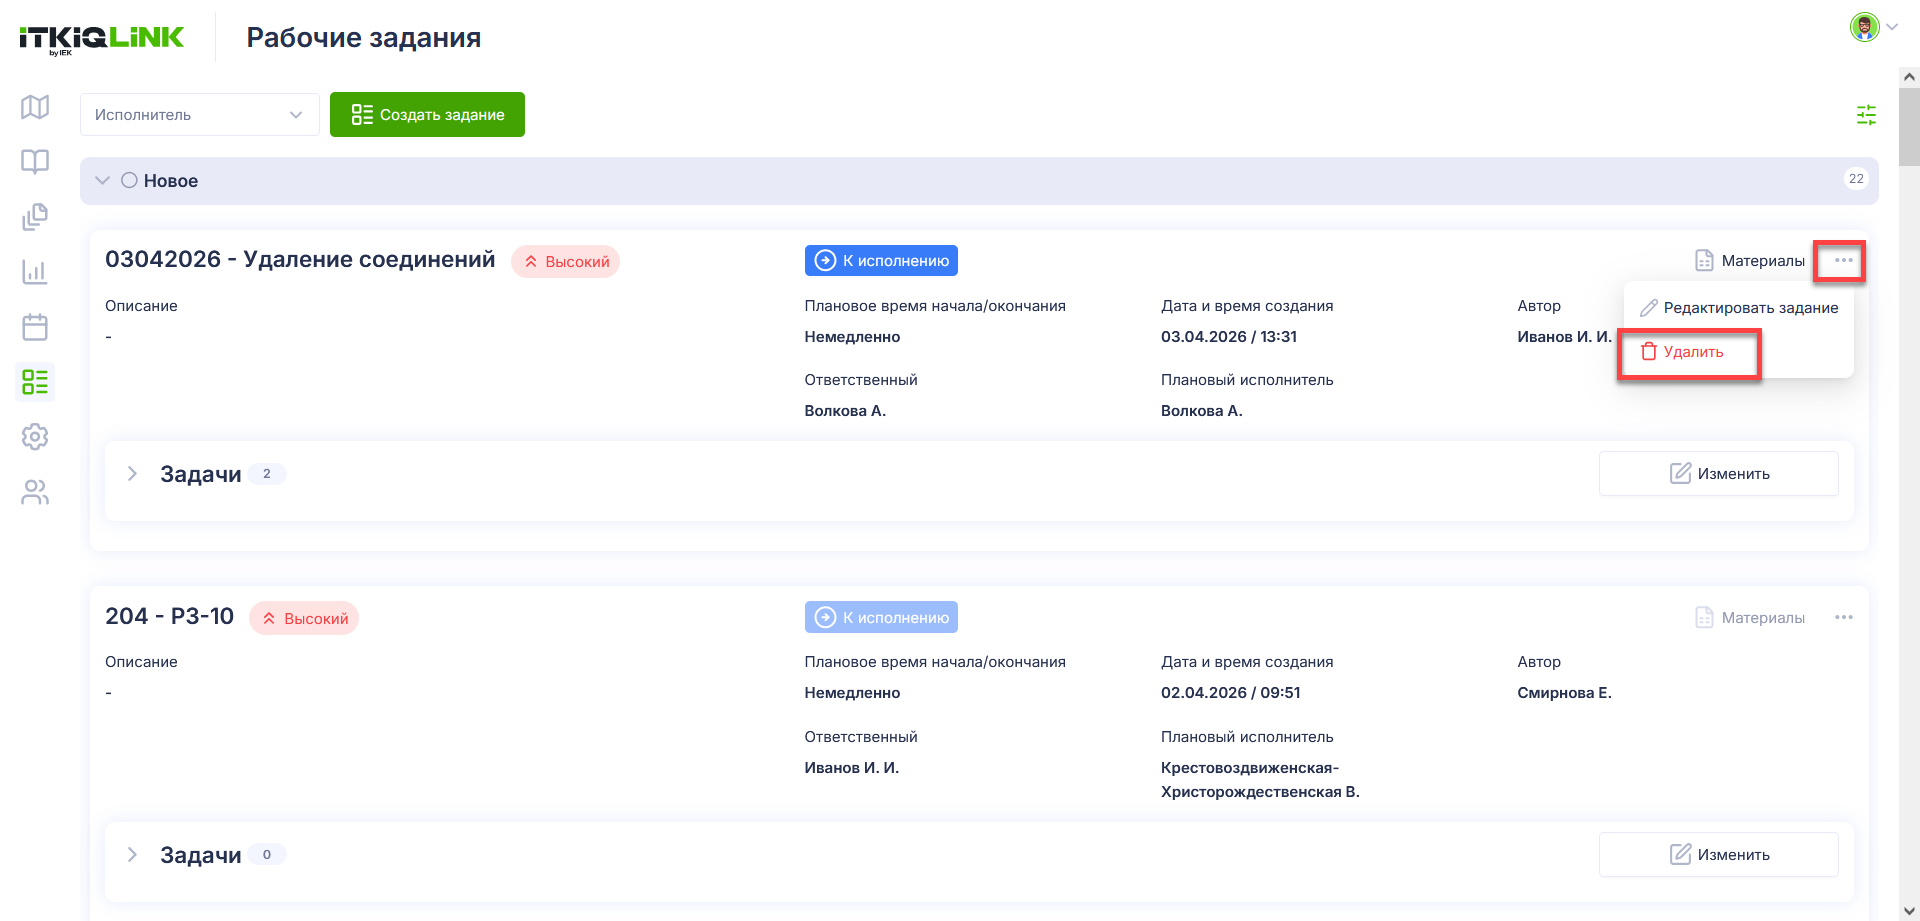Open the Исполнитель dropdown
The image size is (1920, 921).
[x=200, y=115]
